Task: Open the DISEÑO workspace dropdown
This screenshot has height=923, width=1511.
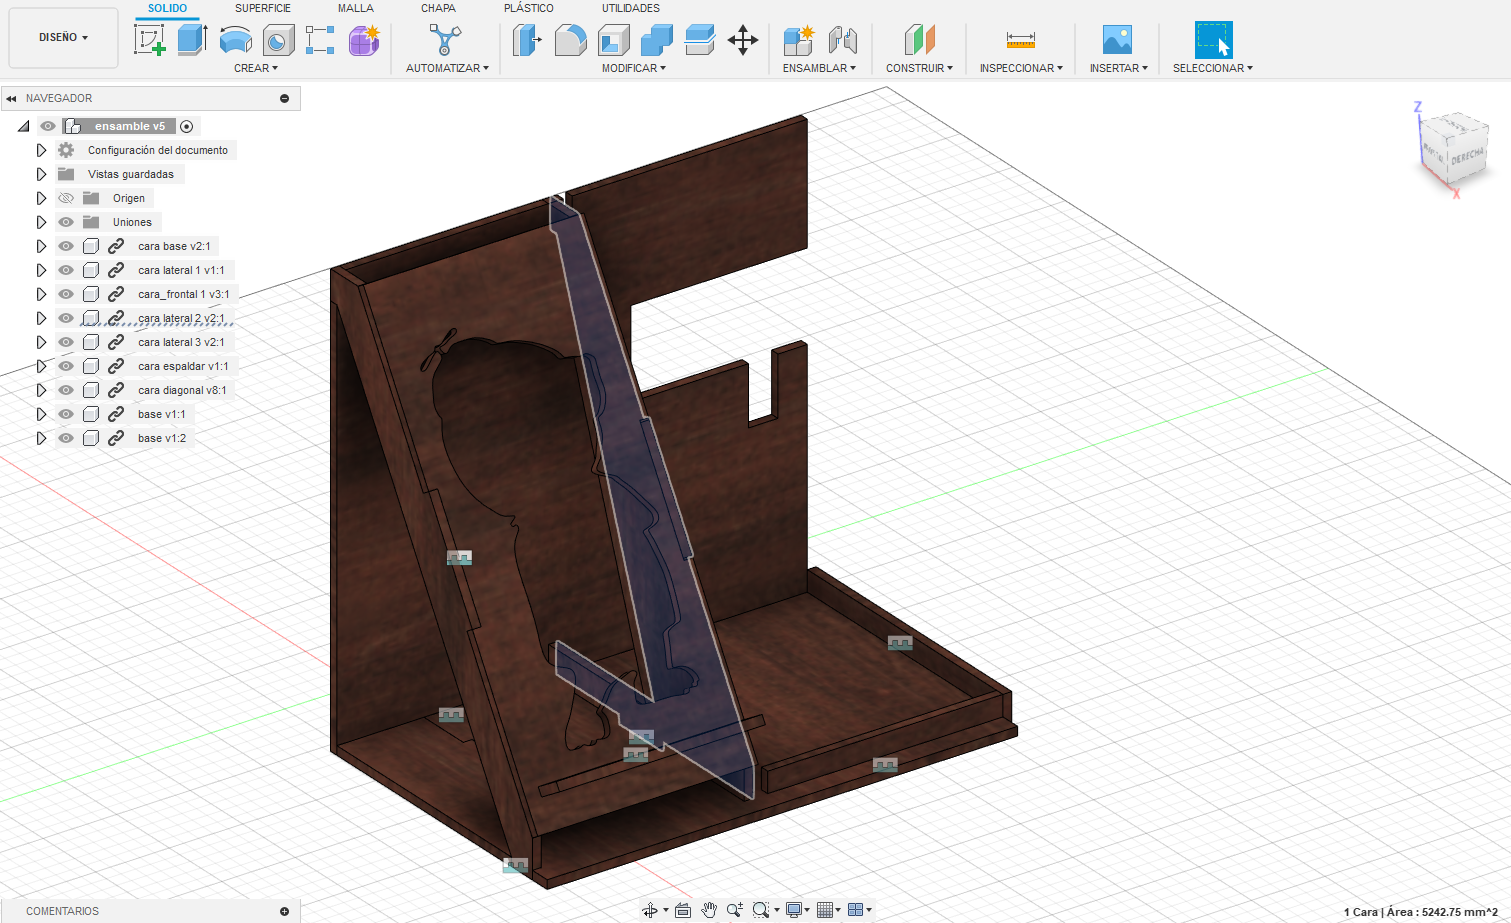Action: tap(63, 37)
